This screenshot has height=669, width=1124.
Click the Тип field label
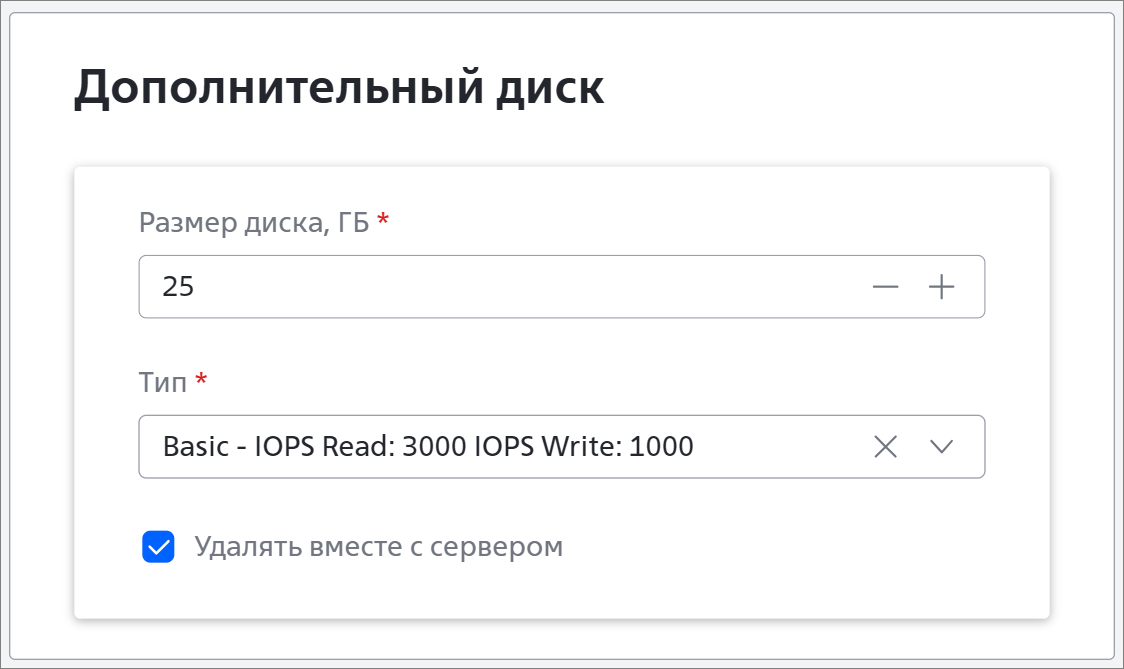[x=163, y=382]
